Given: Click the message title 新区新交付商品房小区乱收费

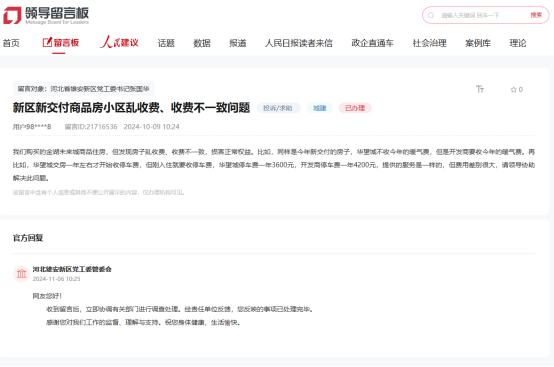Looking at the screenshot, I should coord(131,108).
